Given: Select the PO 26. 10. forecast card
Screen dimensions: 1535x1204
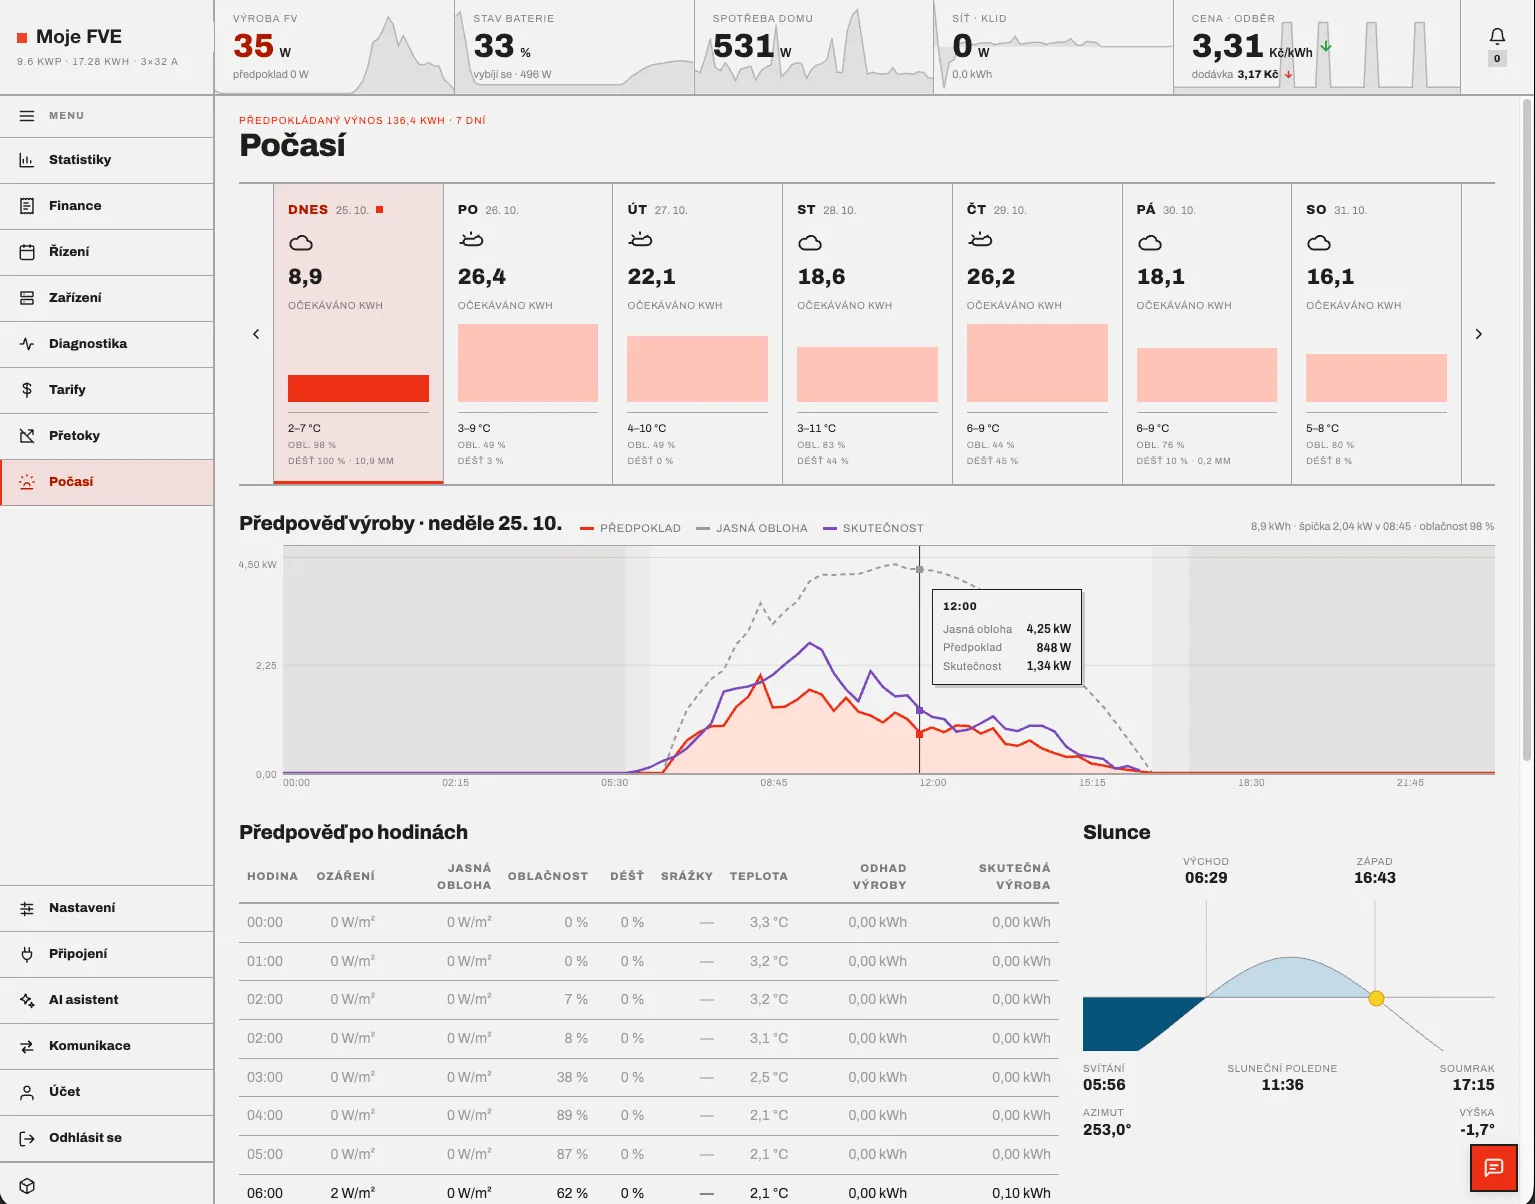Looking at the screenshot, I should 528,334.
